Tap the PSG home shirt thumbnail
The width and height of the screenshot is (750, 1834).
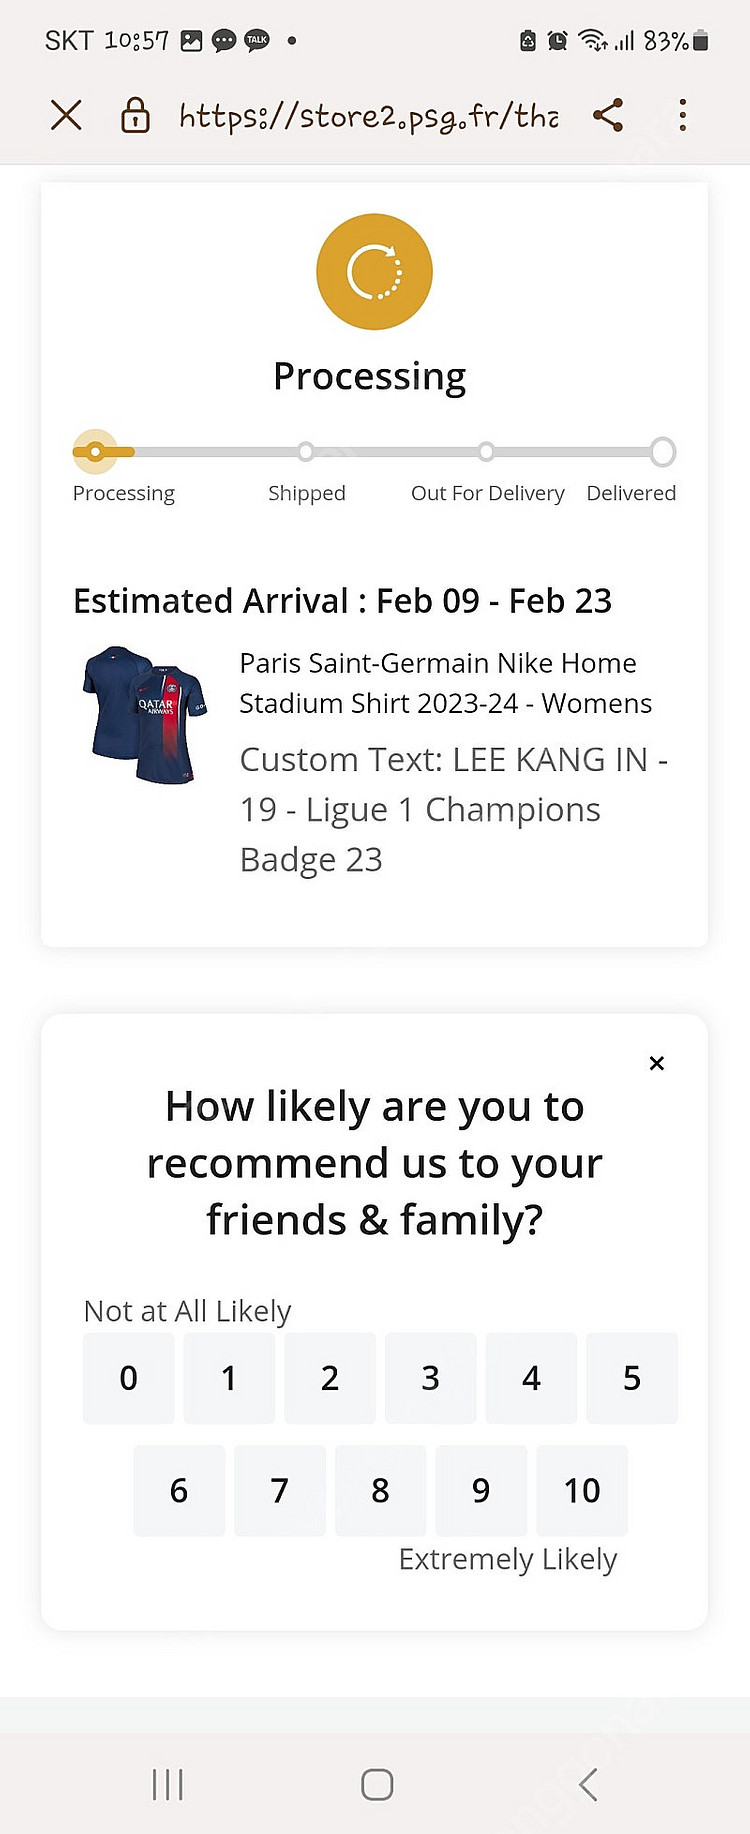point(146,714)
